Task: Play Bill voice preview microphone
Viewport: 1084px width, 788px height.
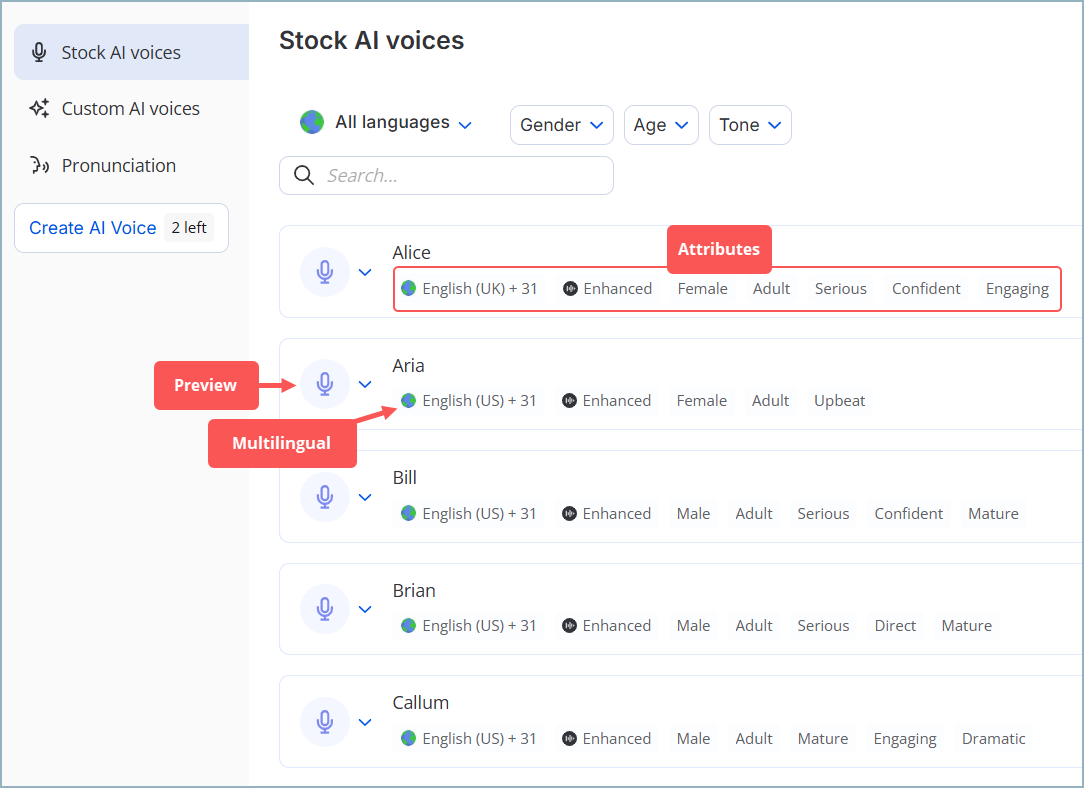Action: pos(325,497)
